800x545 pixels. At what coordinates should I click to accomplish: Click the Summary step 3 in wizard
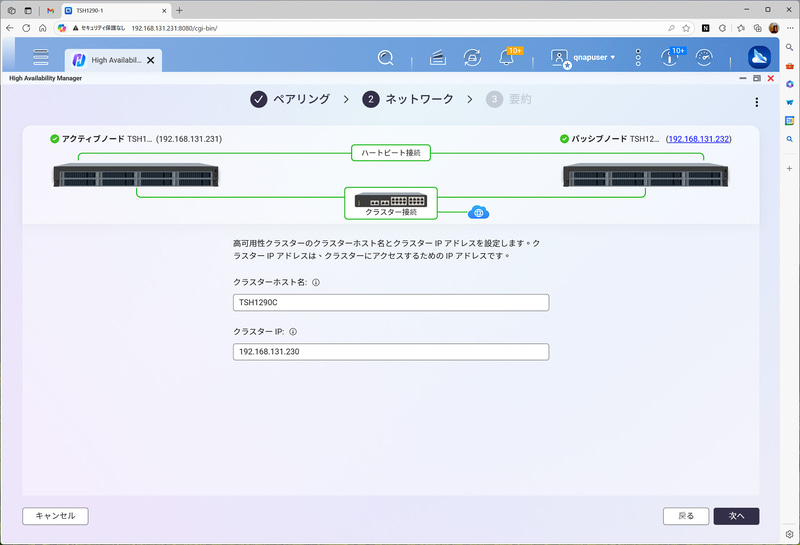pyautogui.click(x=509, y=99)
